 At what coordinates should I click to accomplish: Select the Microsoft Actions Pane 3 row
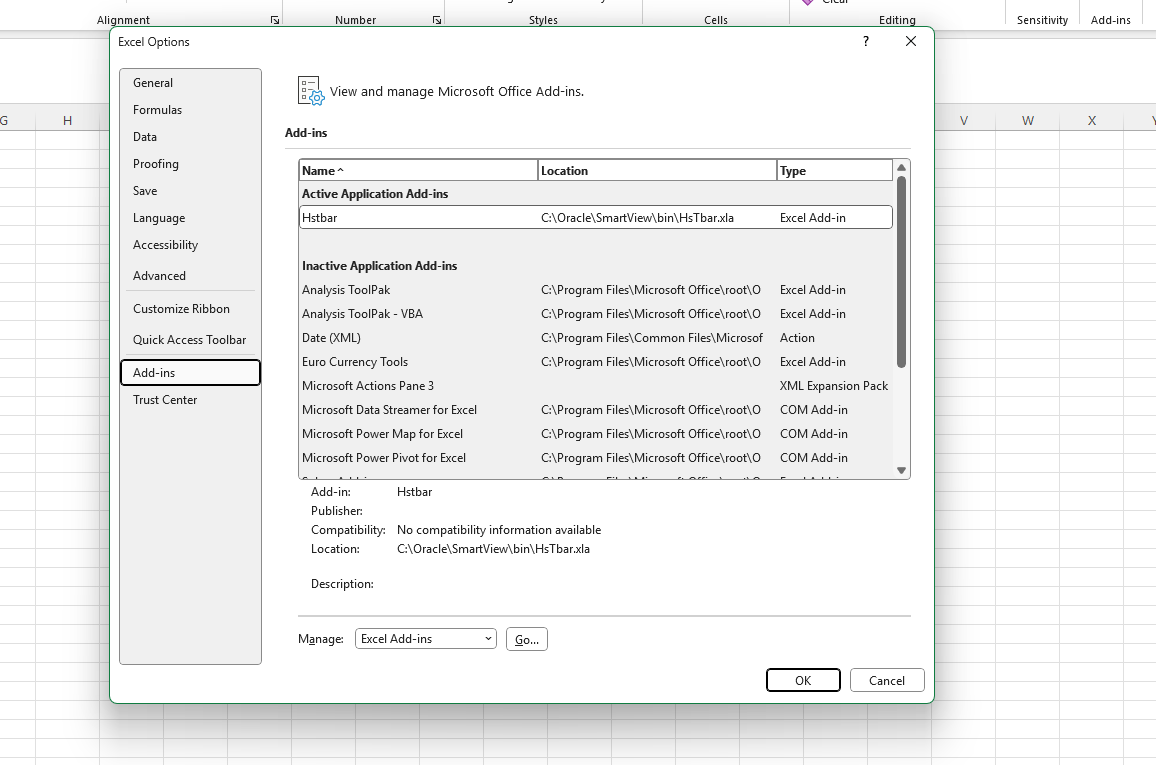pyautogui.click(x=596, y=385)
